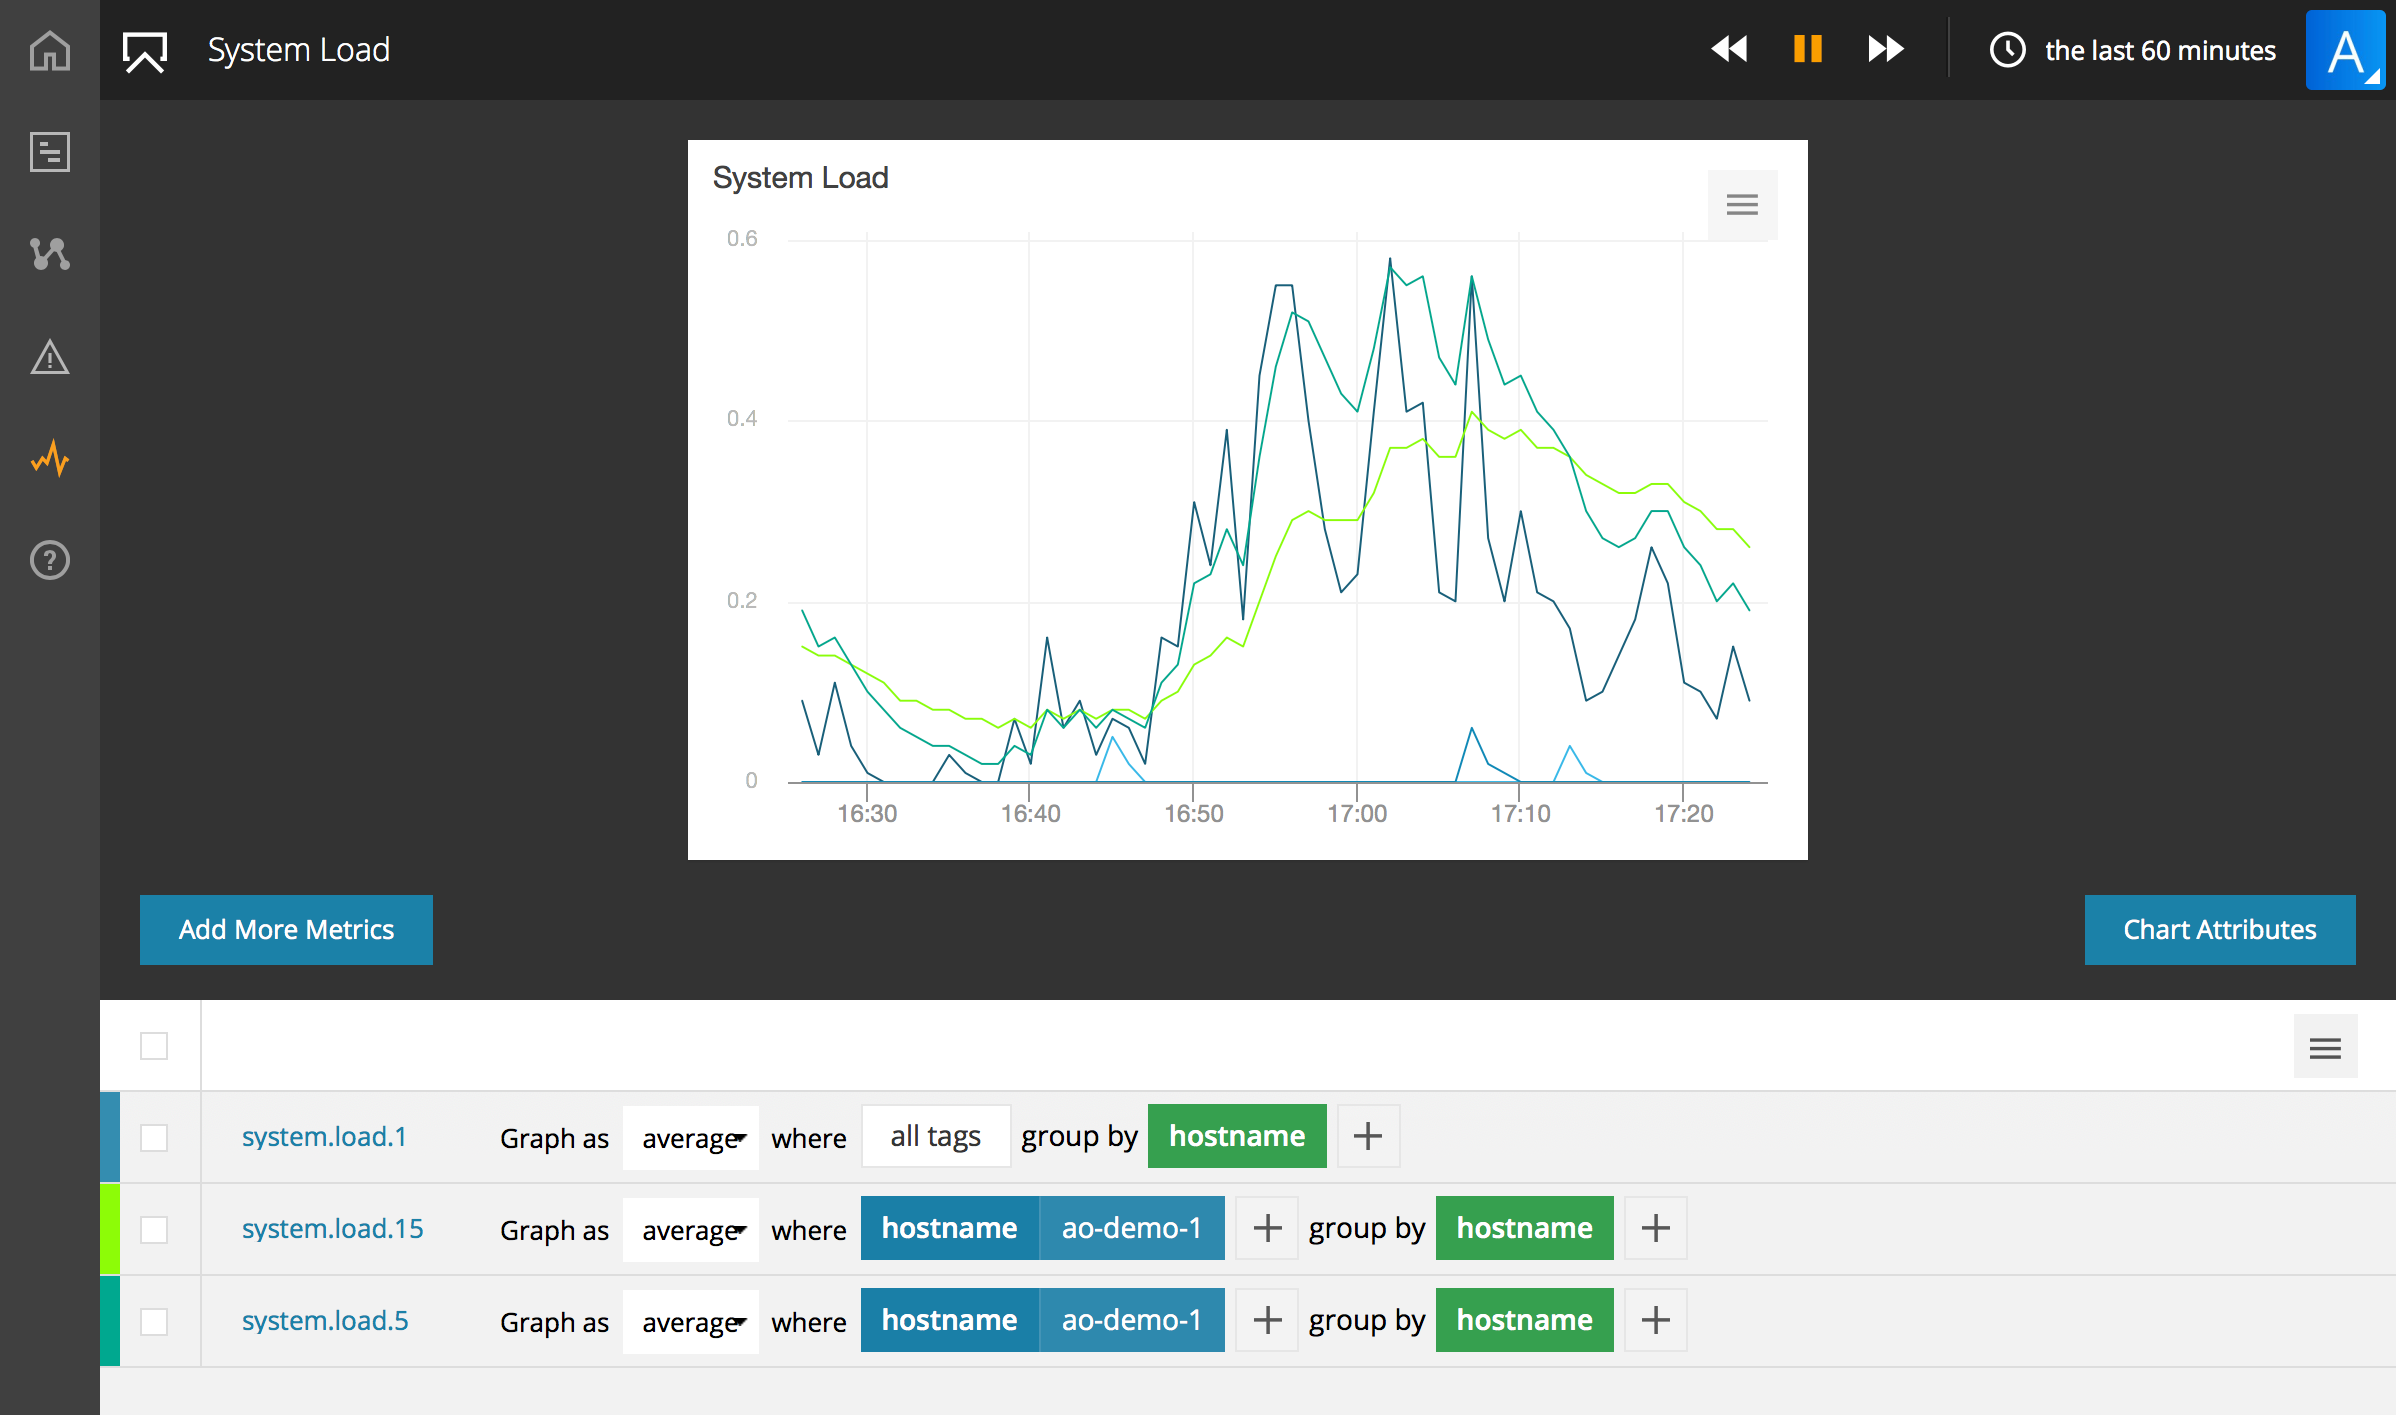This screenshot has width=2396, height=1415.
Task: Click the dashboard home icon
Action: click(x=49, y=49)
